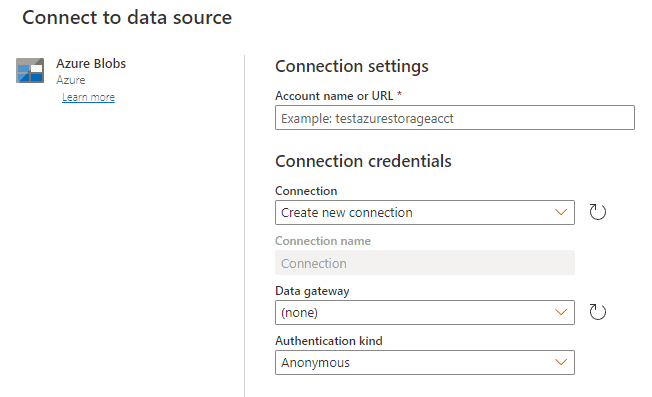Click the Azure Blobs connector icon

pos(30,70)
